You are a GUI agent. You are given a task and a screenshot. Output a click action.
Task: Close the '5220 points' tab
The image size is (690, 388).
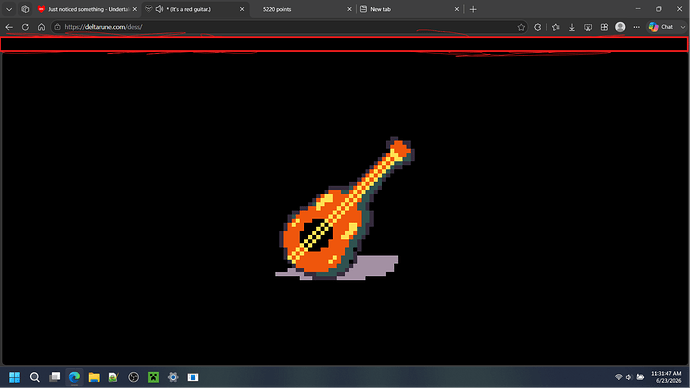[349, 9]
